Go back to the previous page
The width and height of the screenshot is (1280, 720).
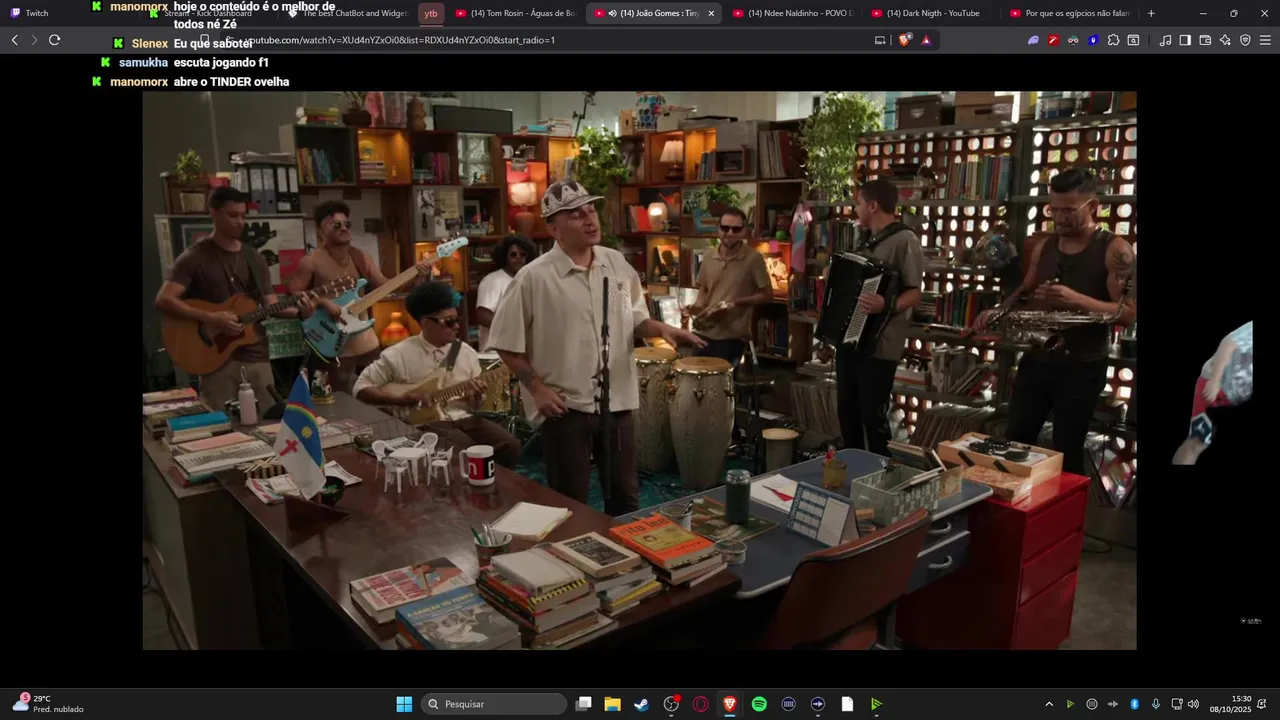14,40
